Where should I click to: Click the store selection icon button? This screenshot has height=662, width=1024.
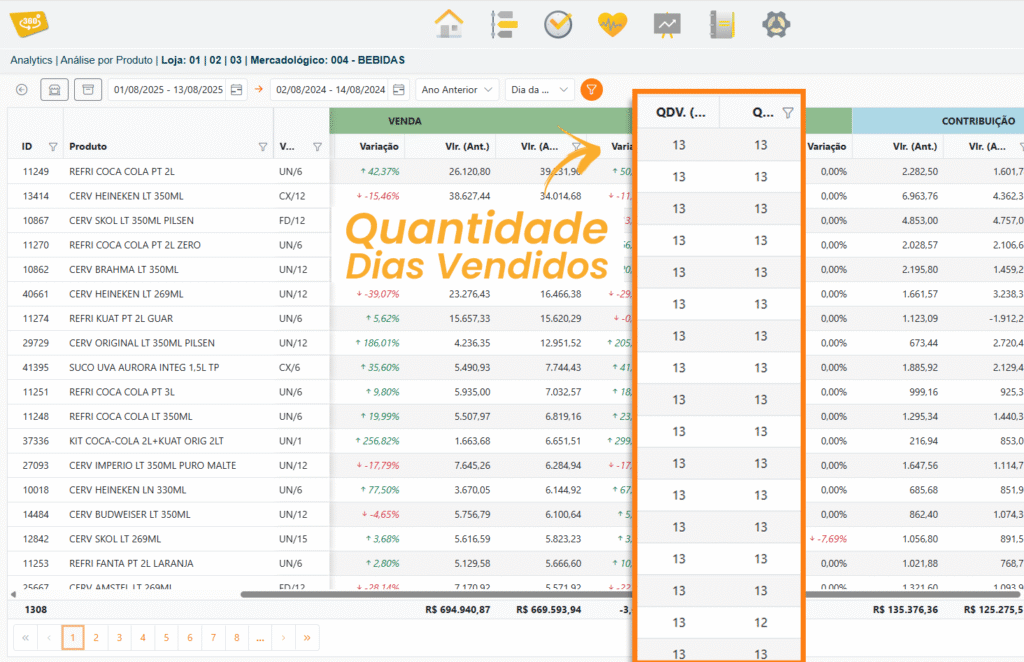(x=54, y=89)
